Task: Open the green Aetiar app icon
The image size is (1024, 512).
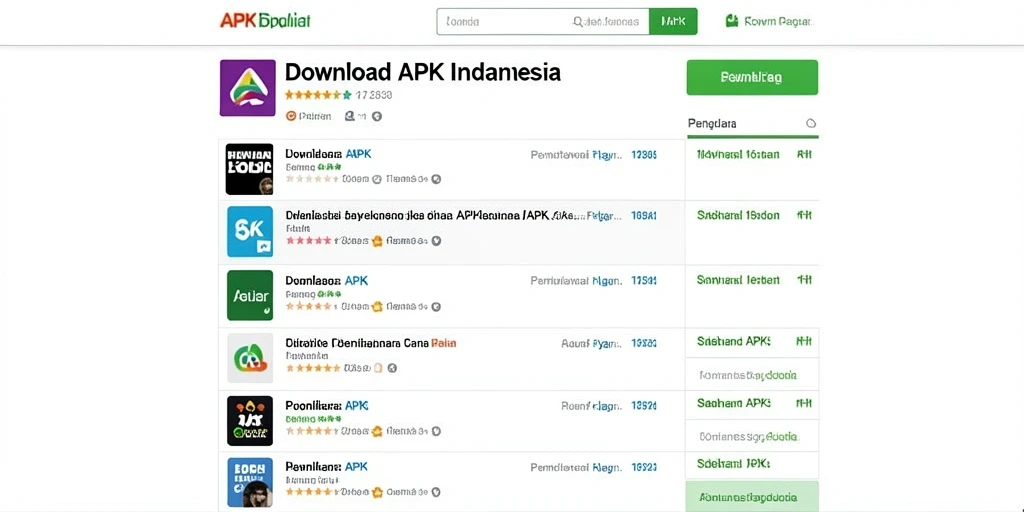Action: [249, 295]
